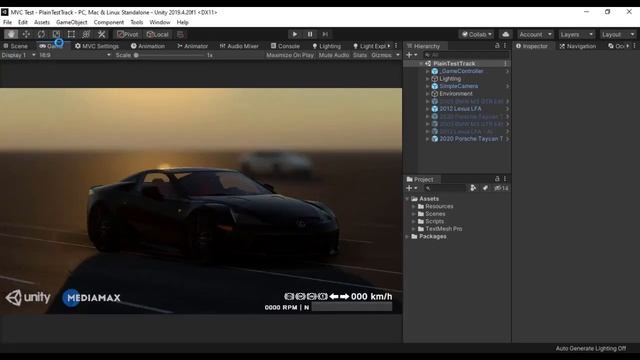Toggle Mute Audio in Game view
Screen dimensions: 640x360
pos(334,55)
